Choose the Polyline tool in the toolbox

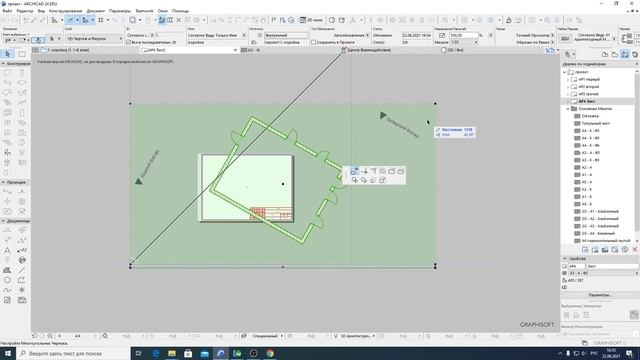(22, 280)
